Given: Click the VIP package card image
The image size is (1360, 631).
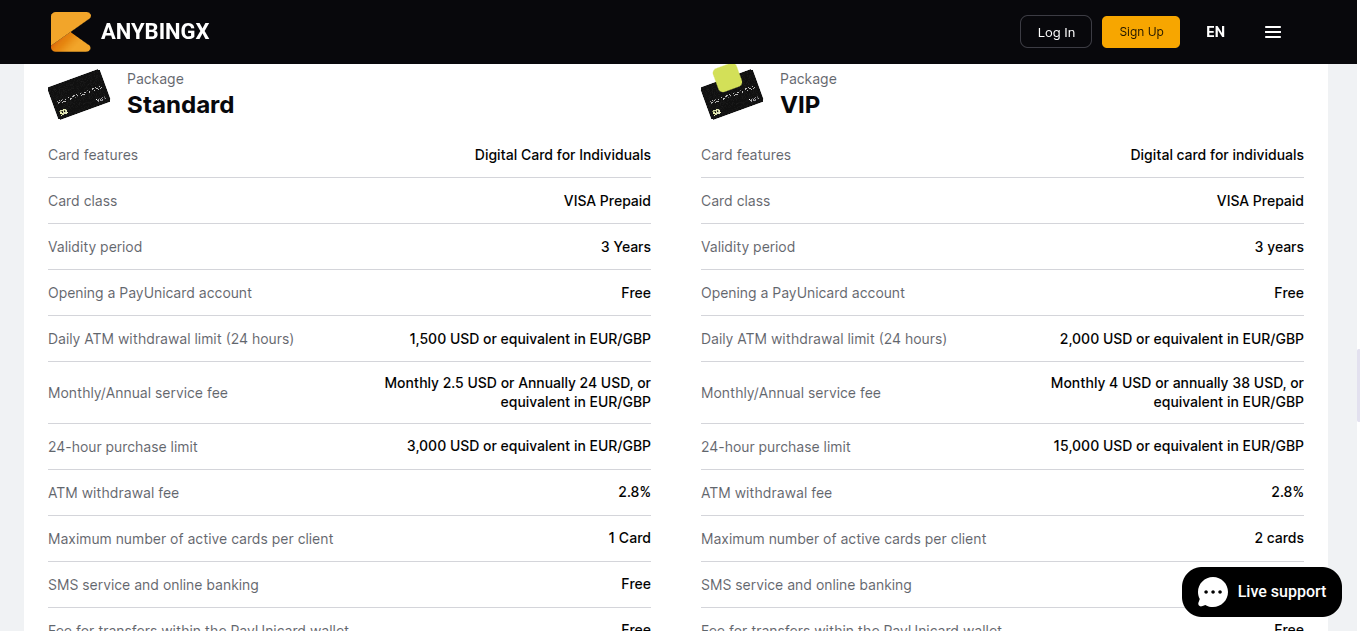Looking at the screenshot, I should 731,93.
